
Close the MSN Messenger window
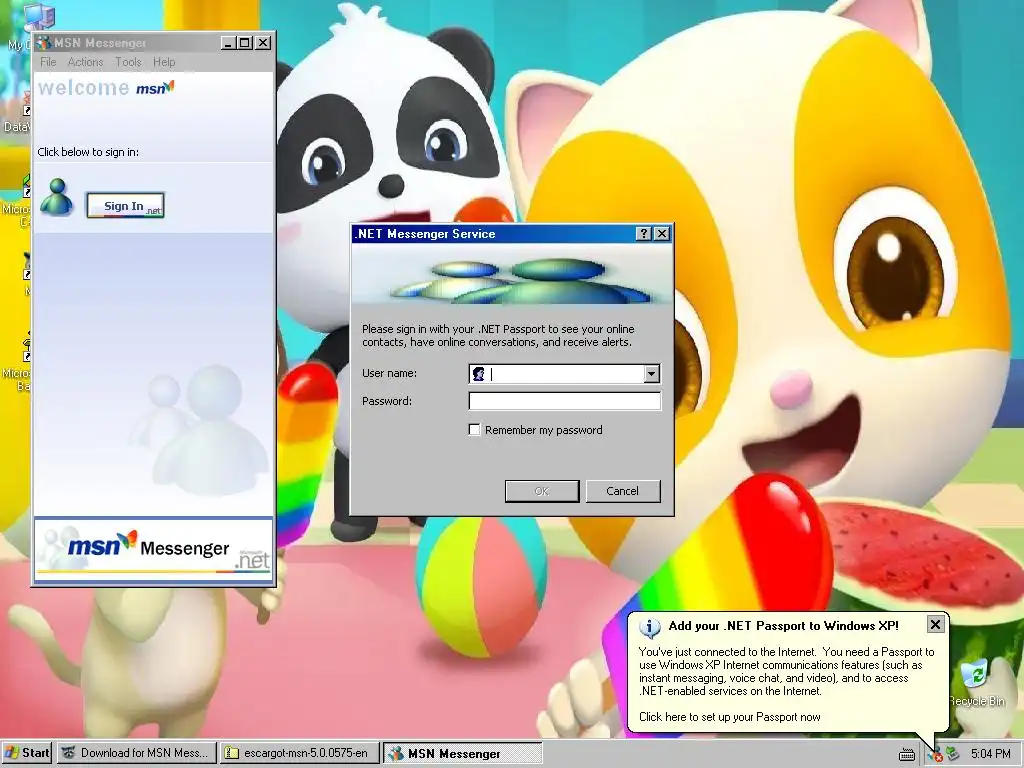click(263, 43)
